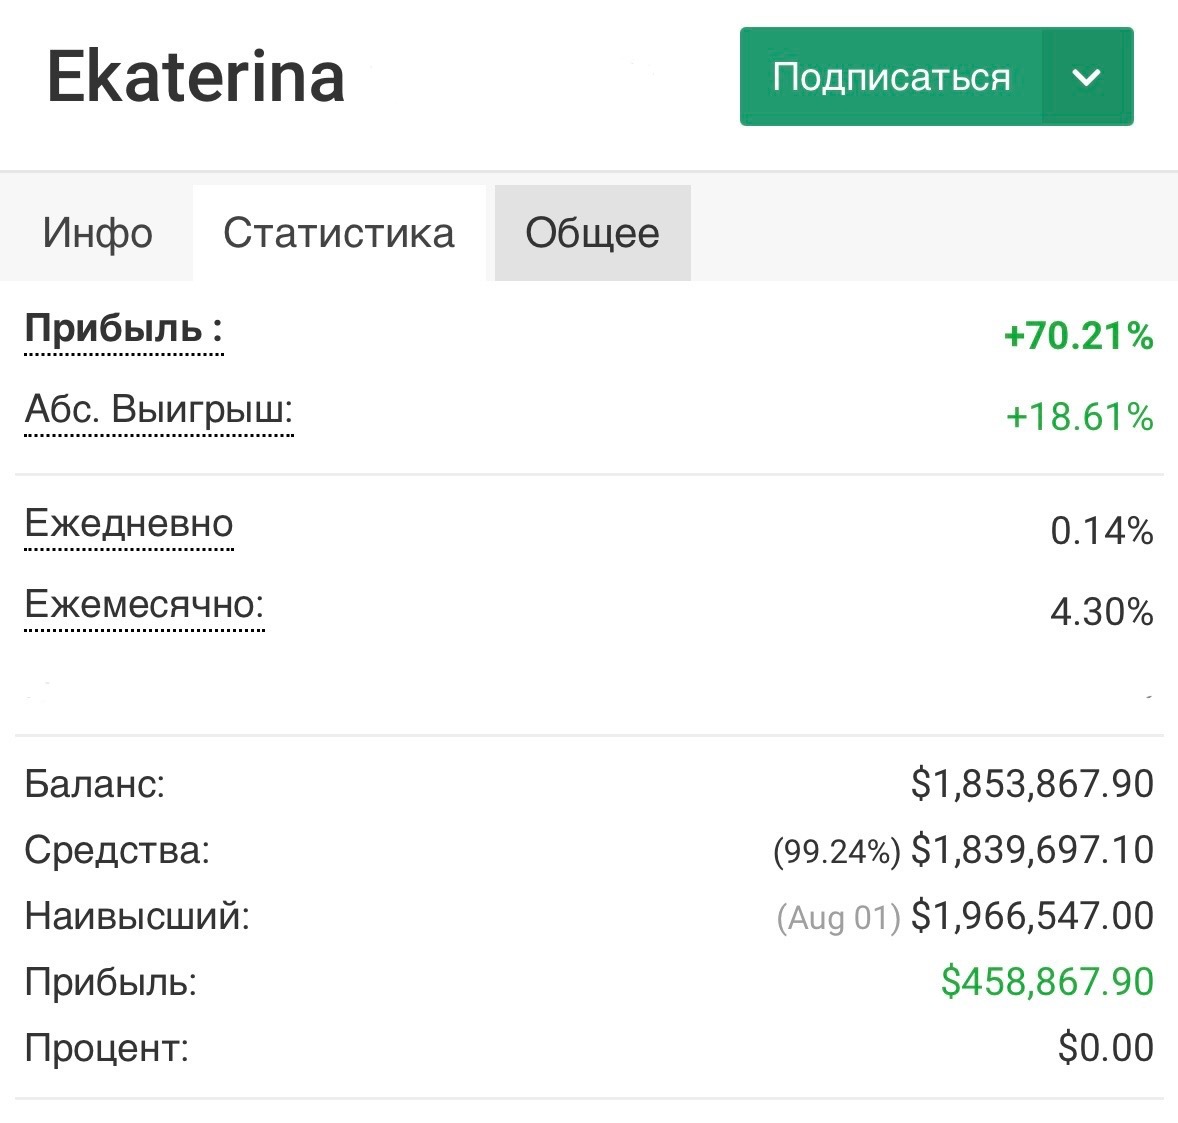Click the +18.61% absolute gain value
Image resolution: width=1178 pixels, height=1123 pixels.
tap(1079, 416)
